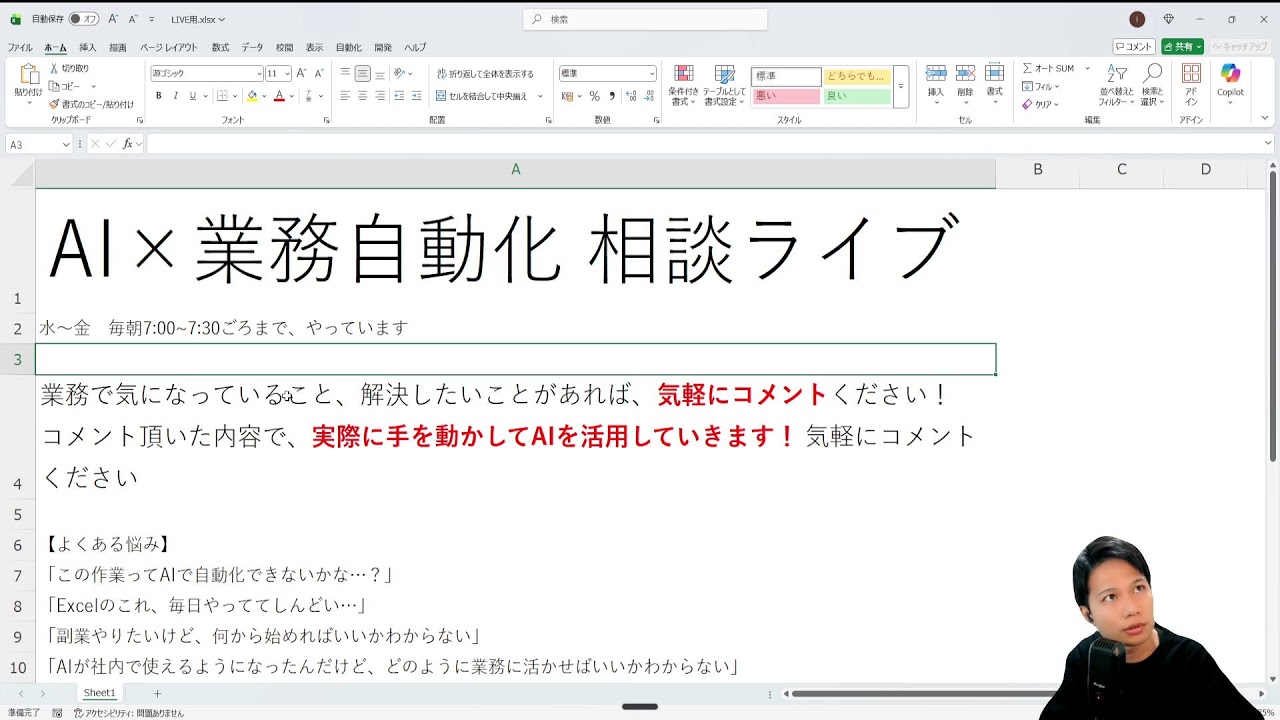Viewport: 1280px width, 720px height.
Task: Click the insert function fx icon
Action: [x=128, y=144]
